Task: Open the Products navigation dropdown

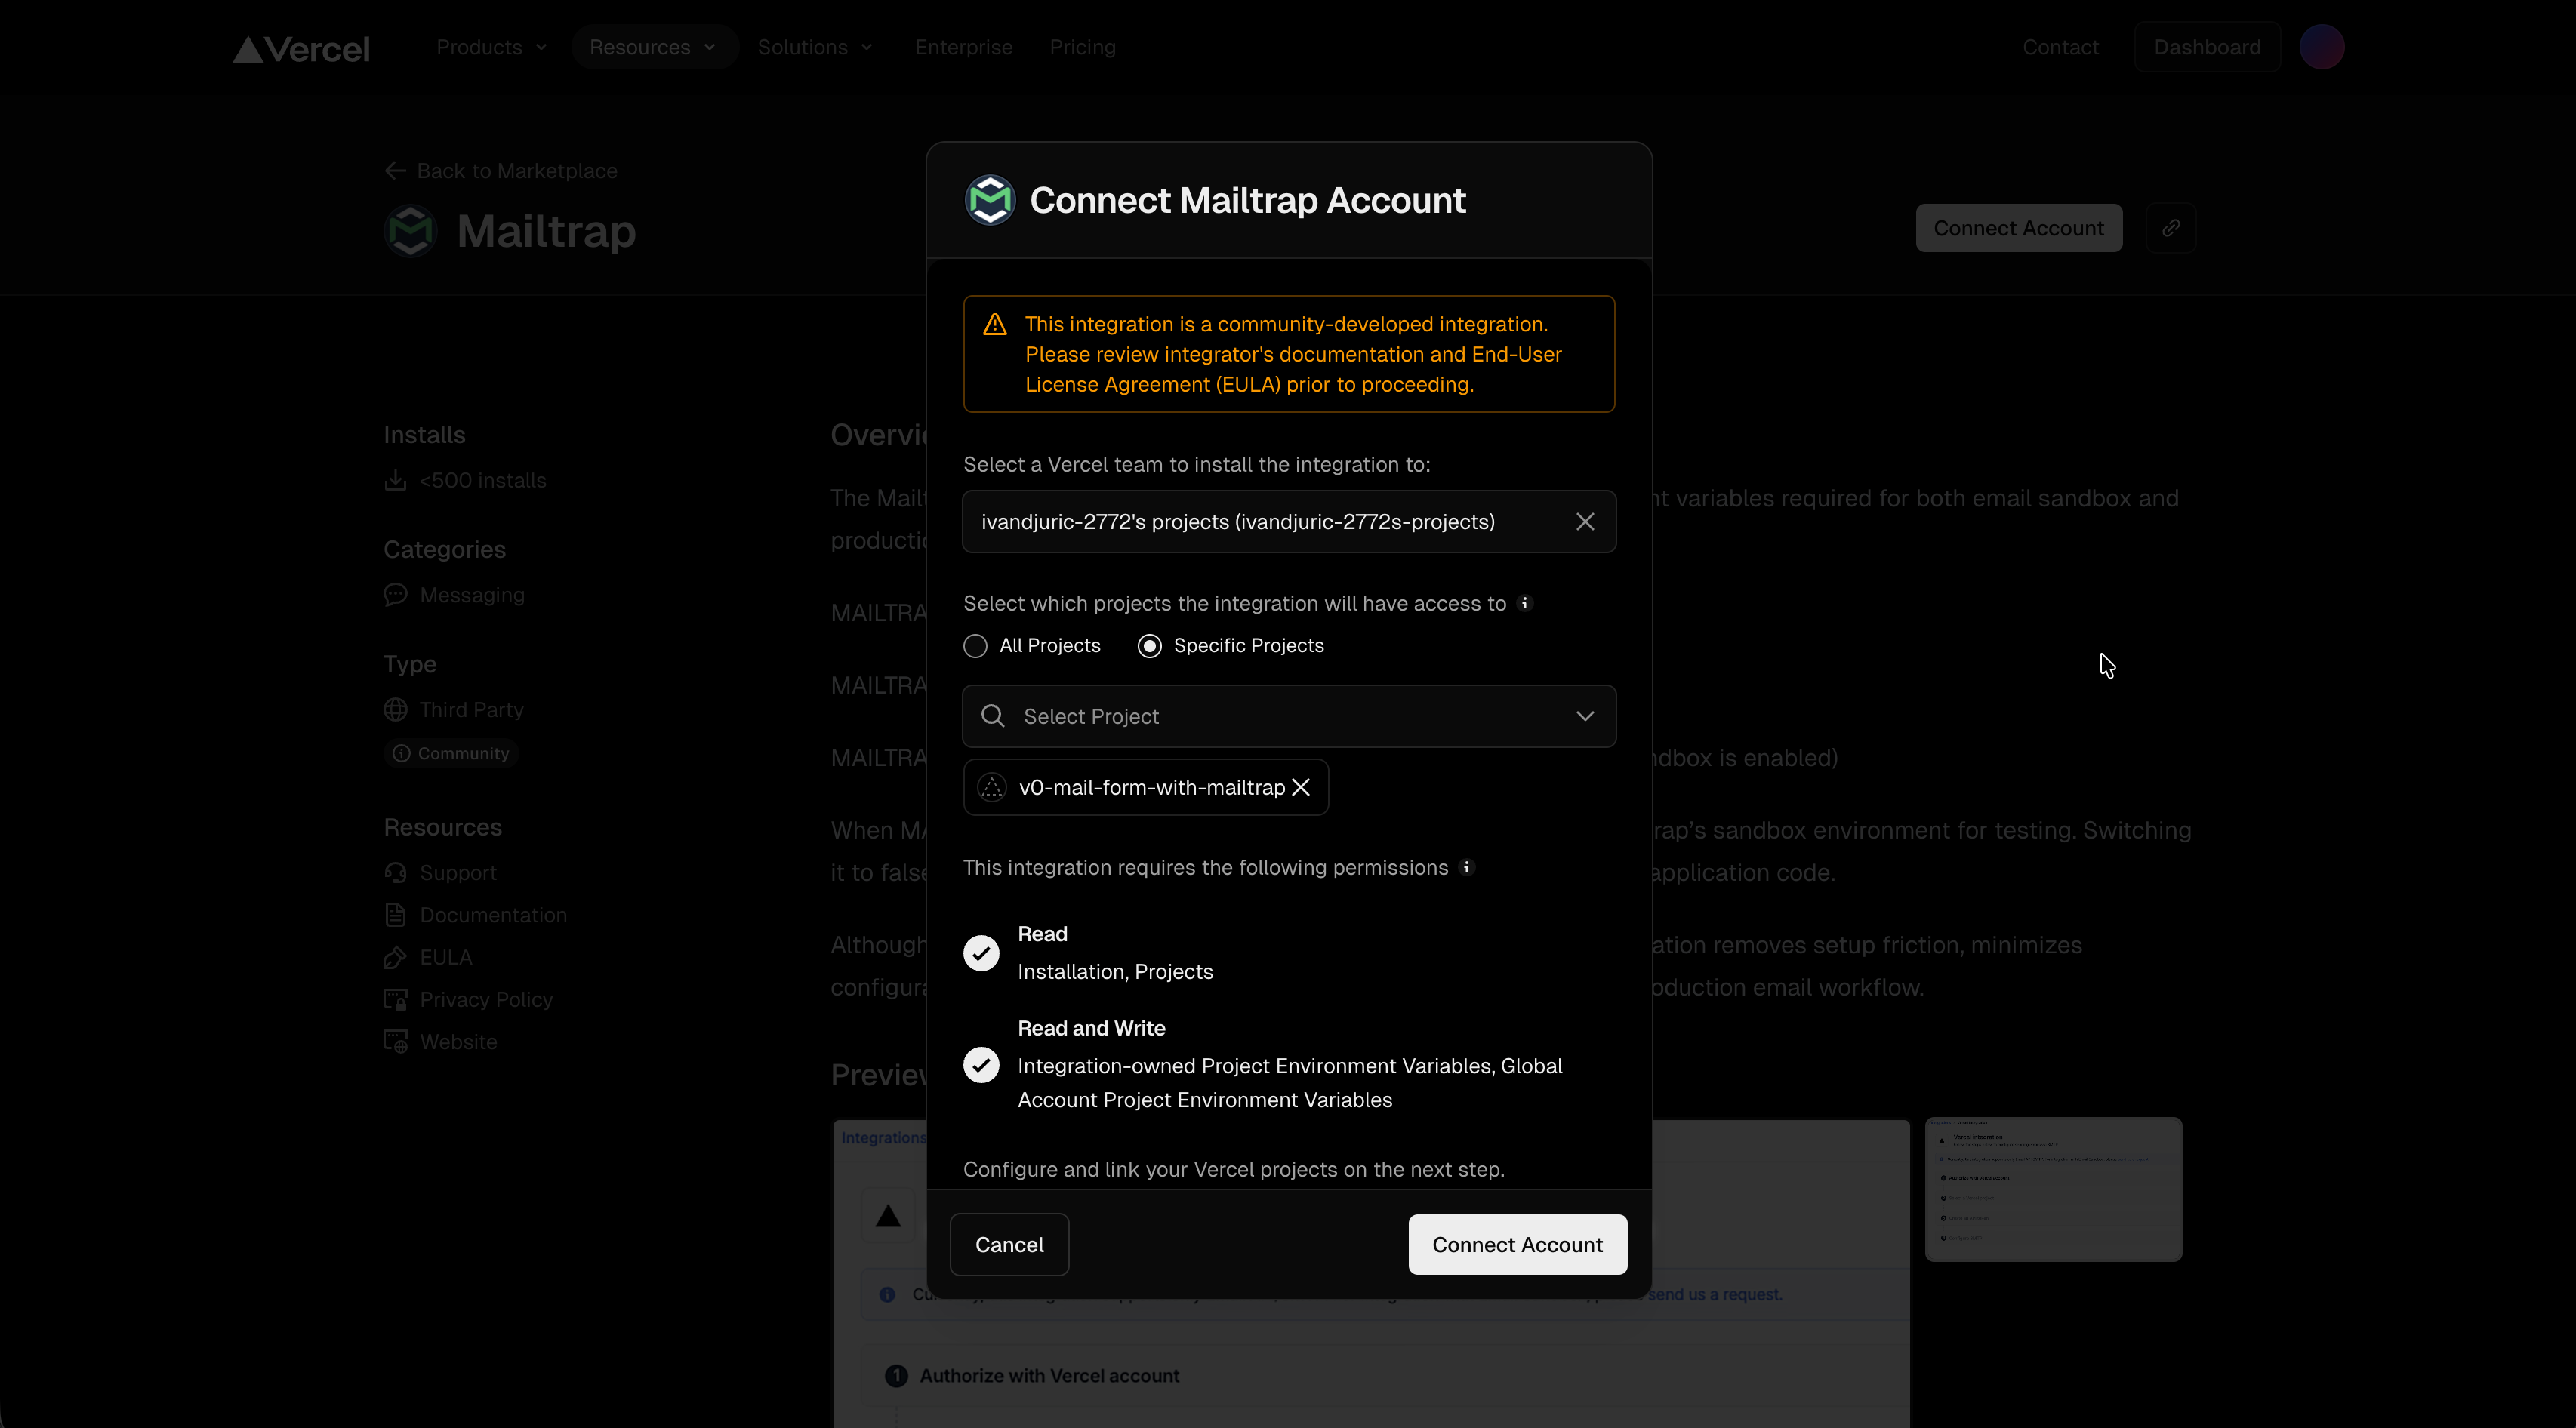Action: click(491, 47)
